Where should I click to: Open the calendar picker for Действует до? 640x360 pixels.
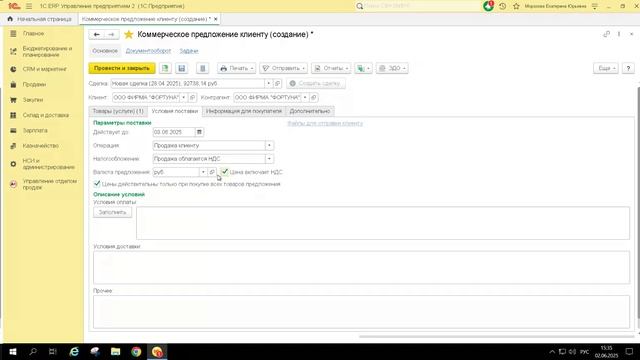199,132
